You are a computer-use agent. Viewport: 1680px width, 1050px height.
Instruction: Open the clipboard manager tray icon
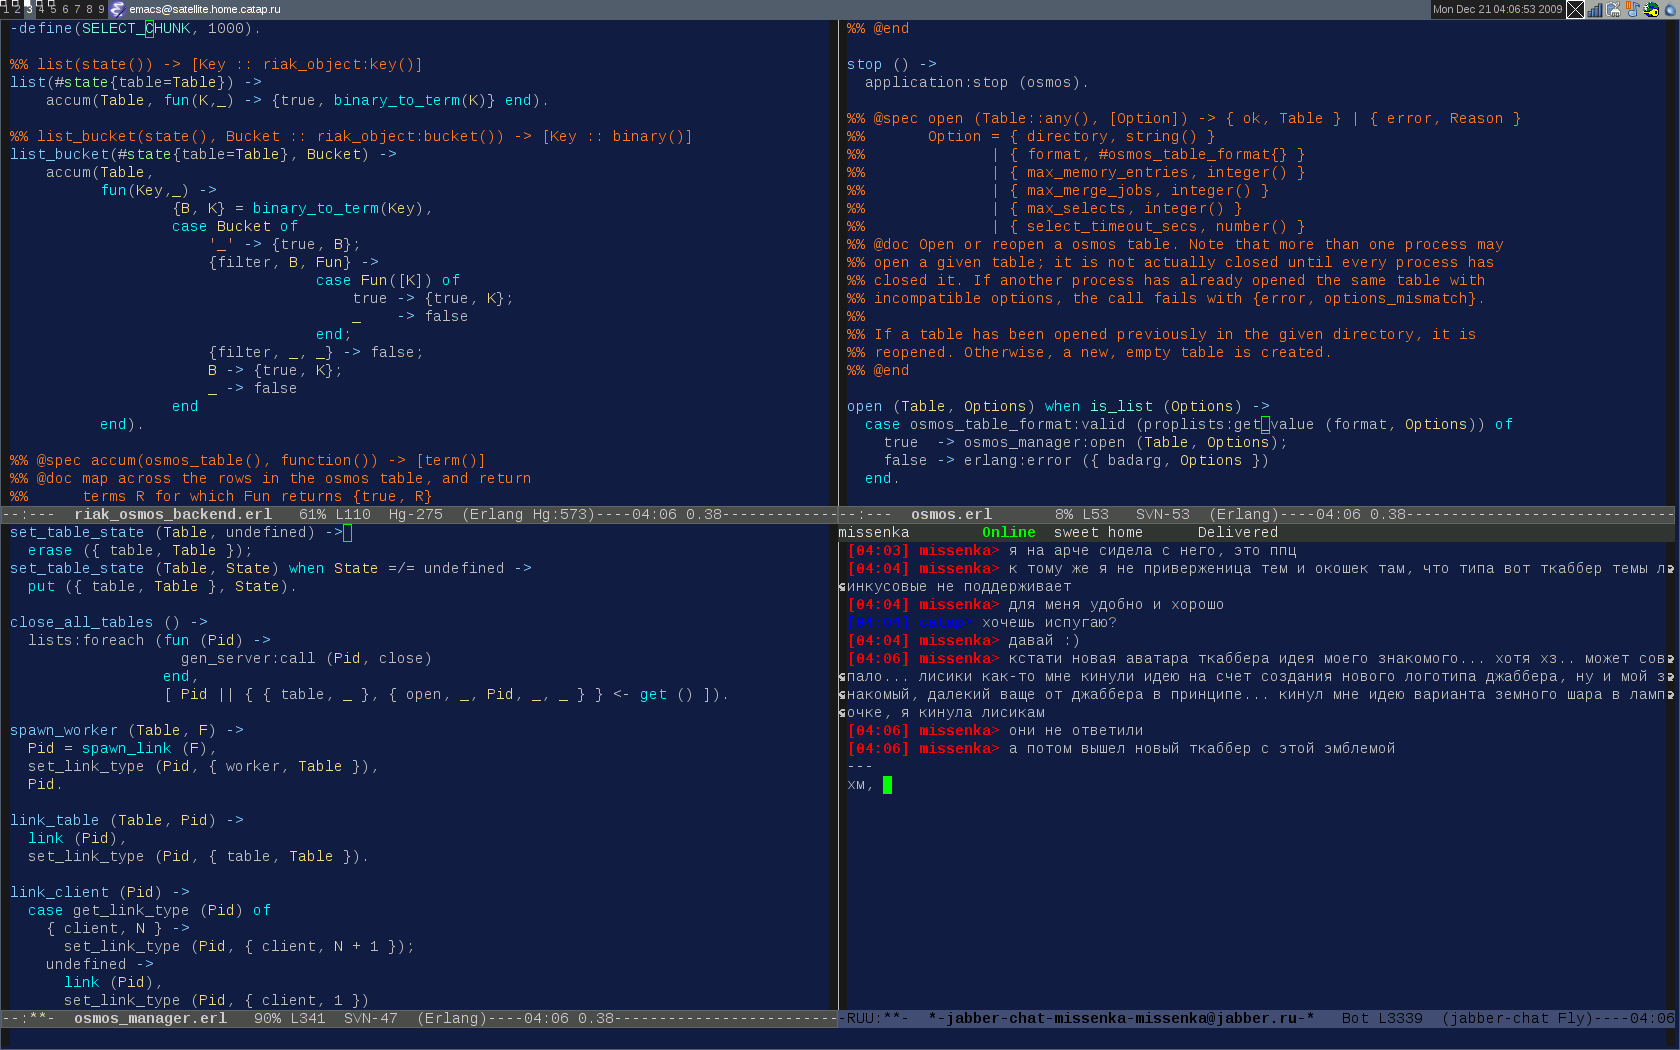[1614, 9]
